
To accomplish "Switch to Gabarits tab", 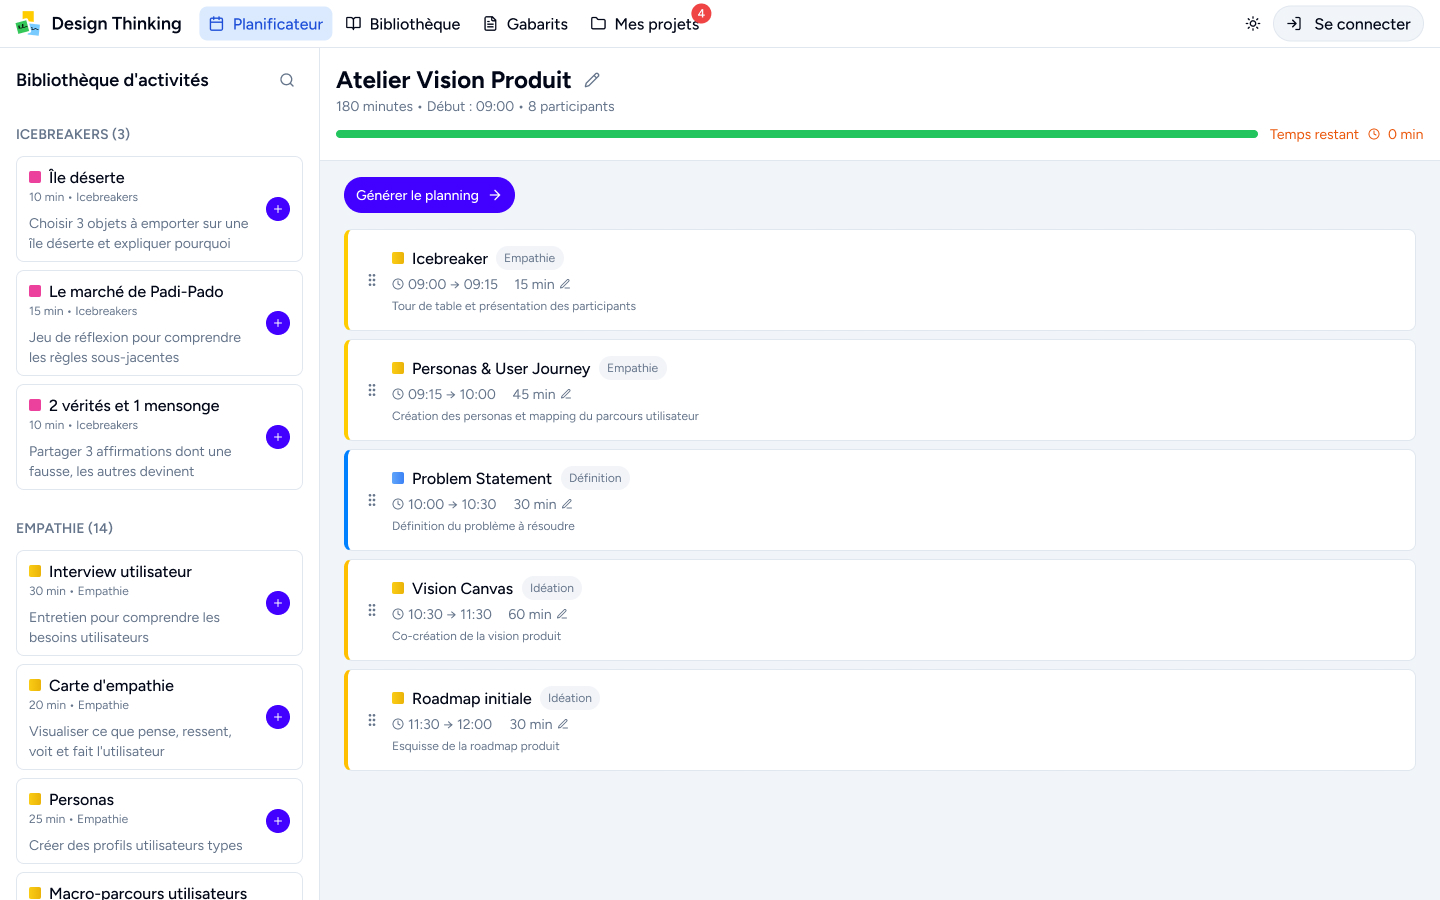I will coord(525,24).
